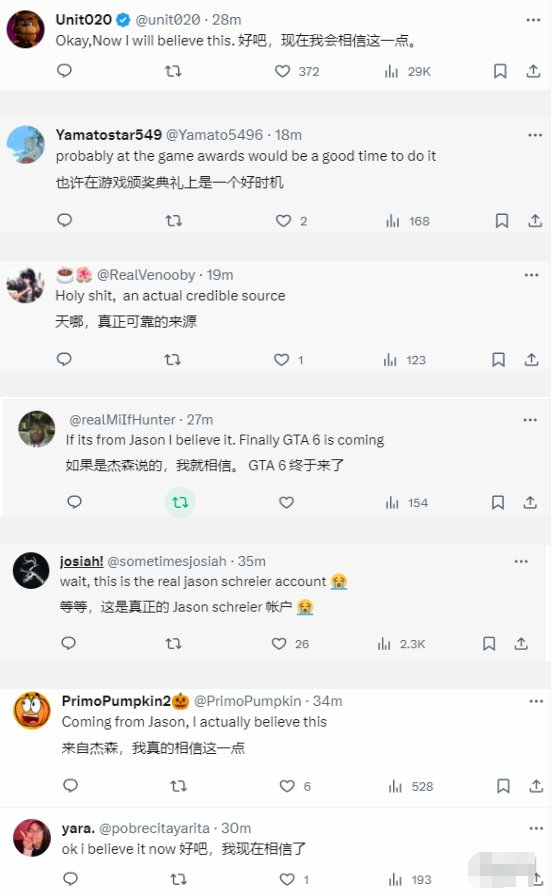Retweet yara.'s 'ok i believe it now' tweet
The height and width of the screenshot is (896, 551).
178,879
